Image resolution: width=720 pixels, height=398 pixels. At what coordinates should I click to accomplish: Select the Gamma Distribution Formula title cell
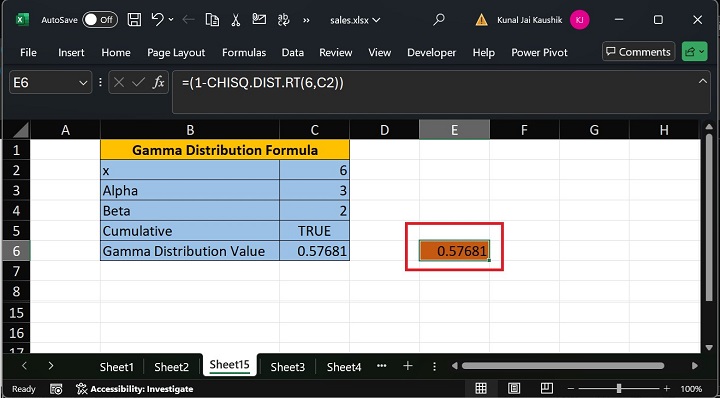coord(225,150)
